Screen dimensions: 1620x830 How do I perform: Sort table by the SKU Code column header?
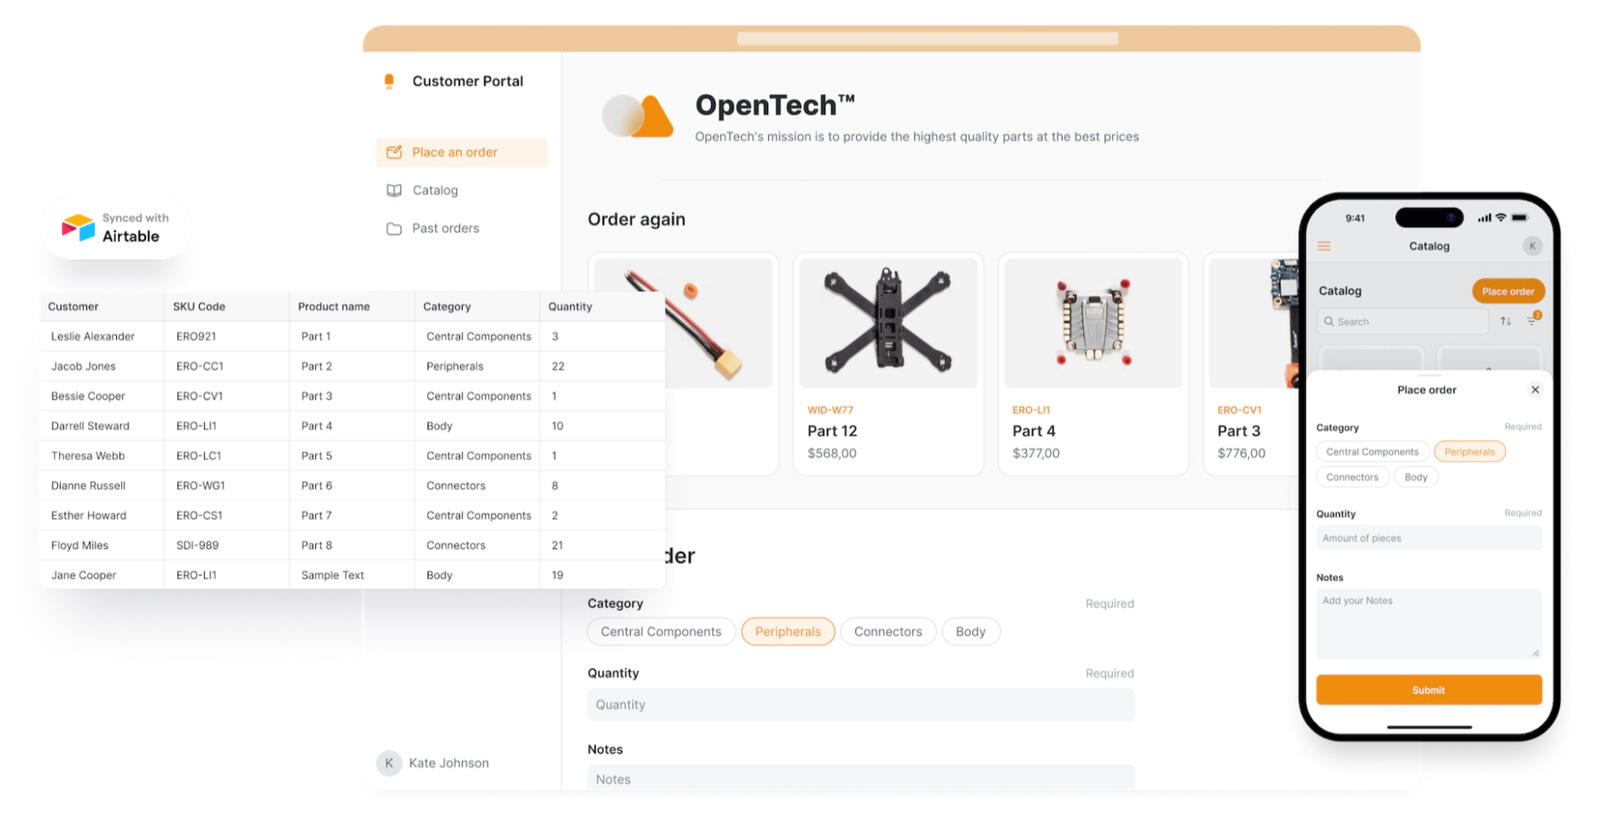pyautogui.click(x=199, y=307)
